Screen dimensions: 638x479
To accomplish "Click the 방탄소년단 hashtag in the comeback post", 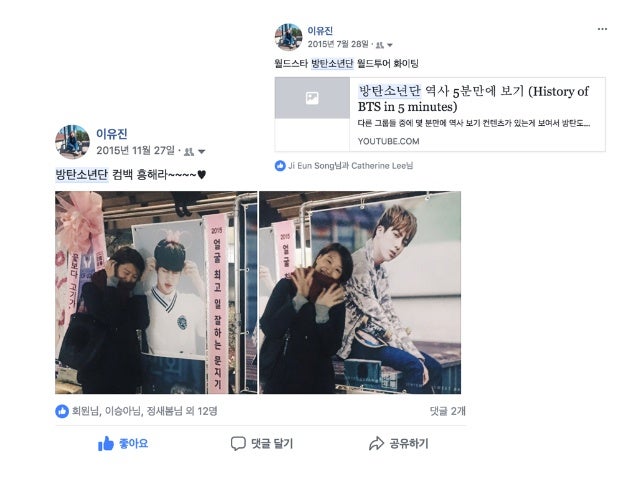I will pos(82,175).
